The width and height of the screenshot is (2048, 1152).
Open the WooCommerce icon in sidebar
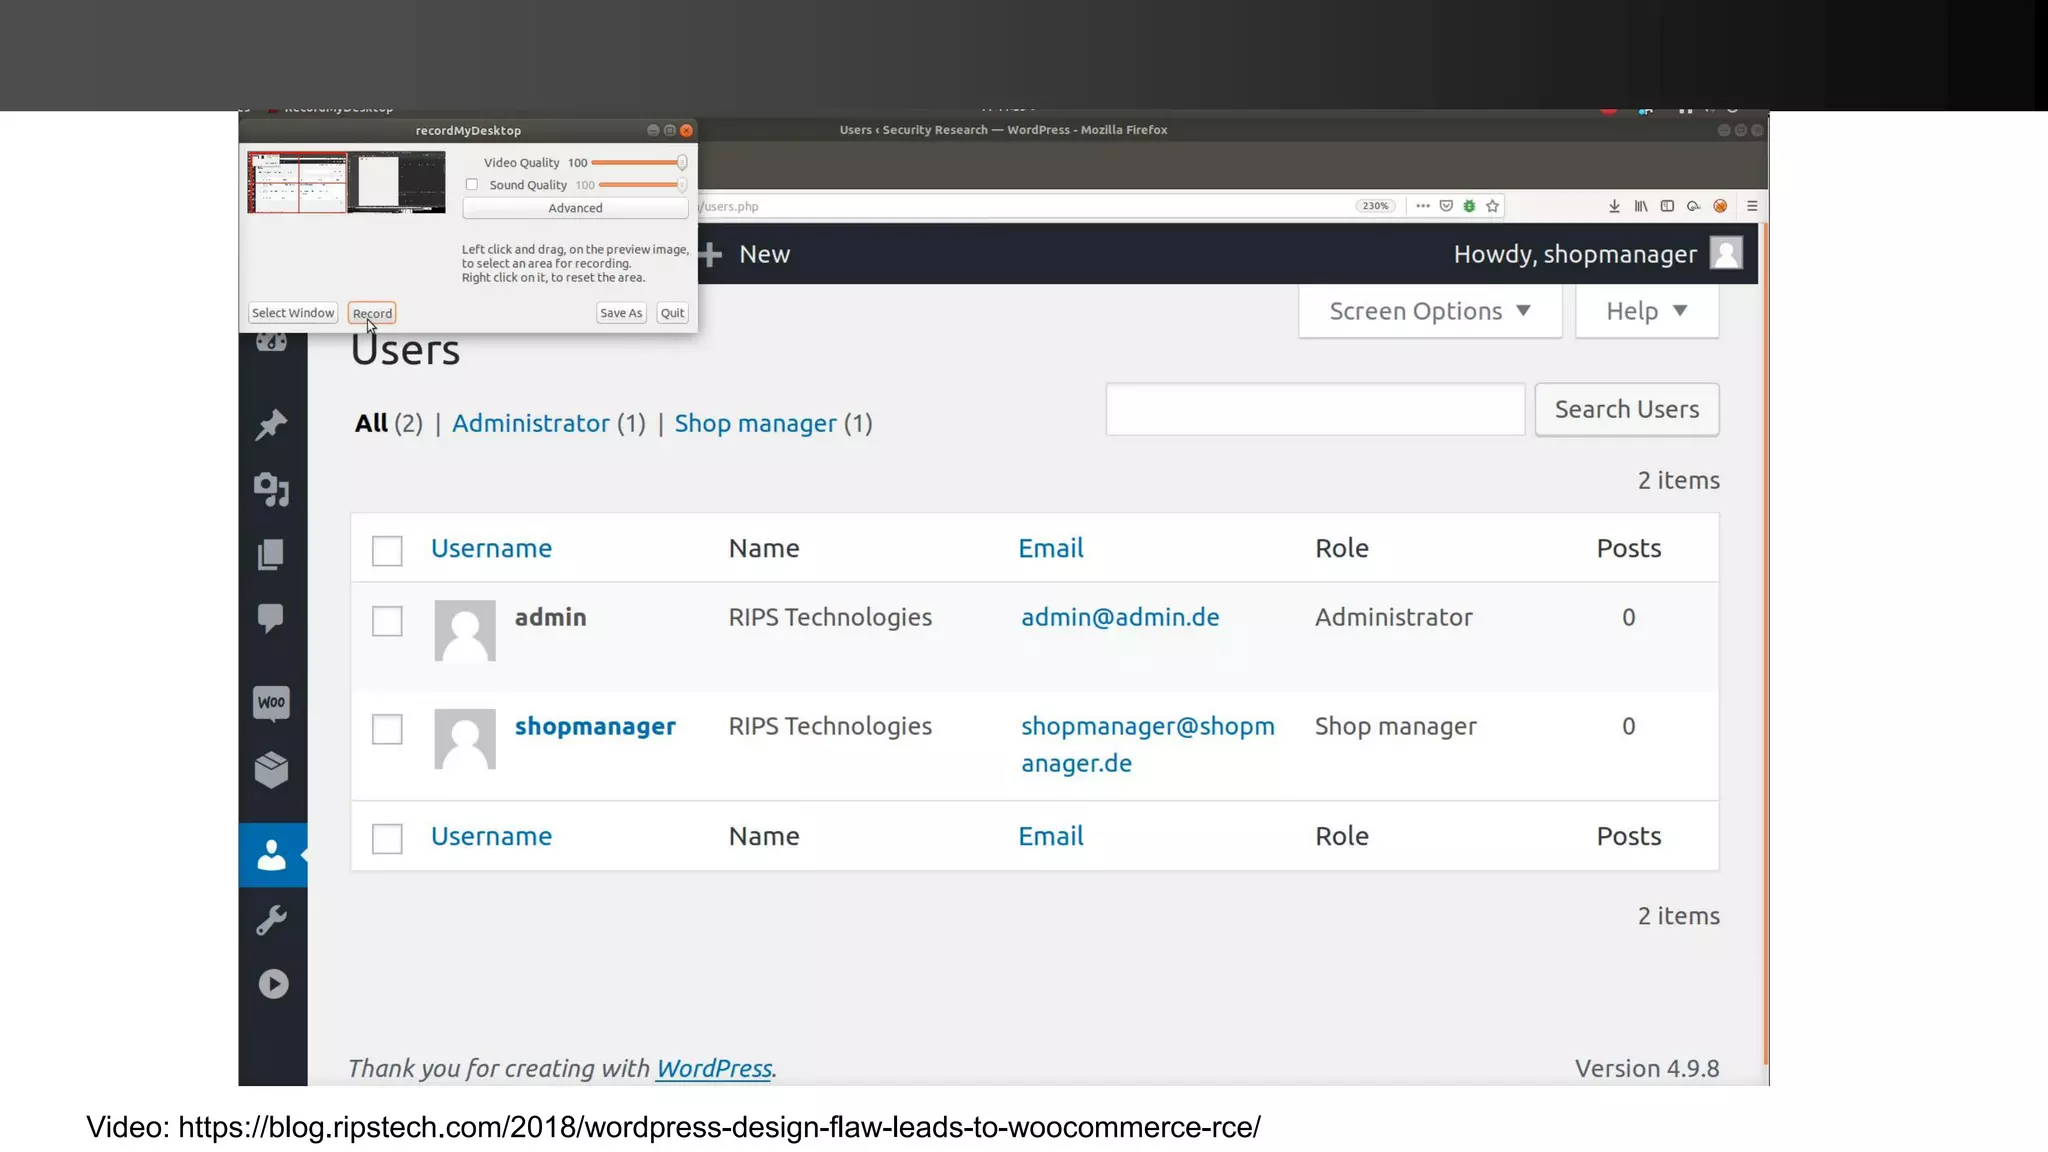click(x=271, y=703)
